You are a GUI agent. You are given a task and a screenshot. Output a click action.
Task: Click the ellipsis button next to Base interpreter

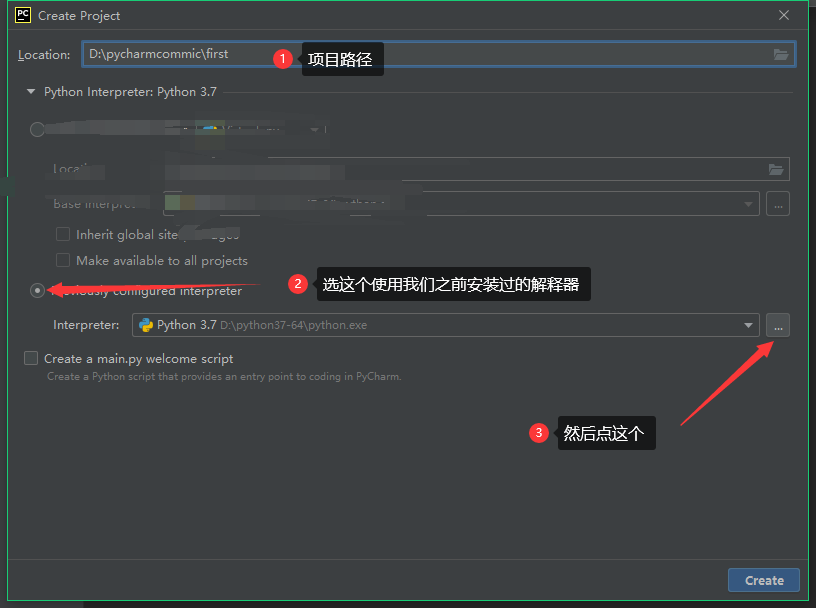click(778, 204)
